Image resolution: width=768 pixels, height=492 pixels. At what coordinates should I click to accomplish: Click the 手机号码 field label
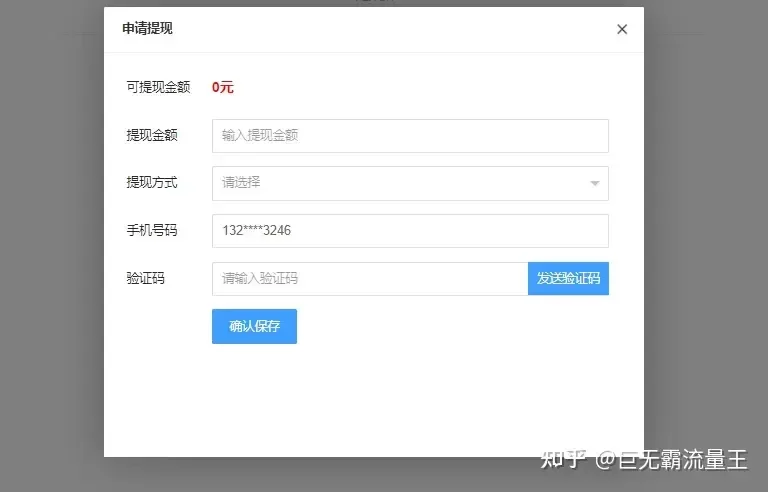click(152, 231)
